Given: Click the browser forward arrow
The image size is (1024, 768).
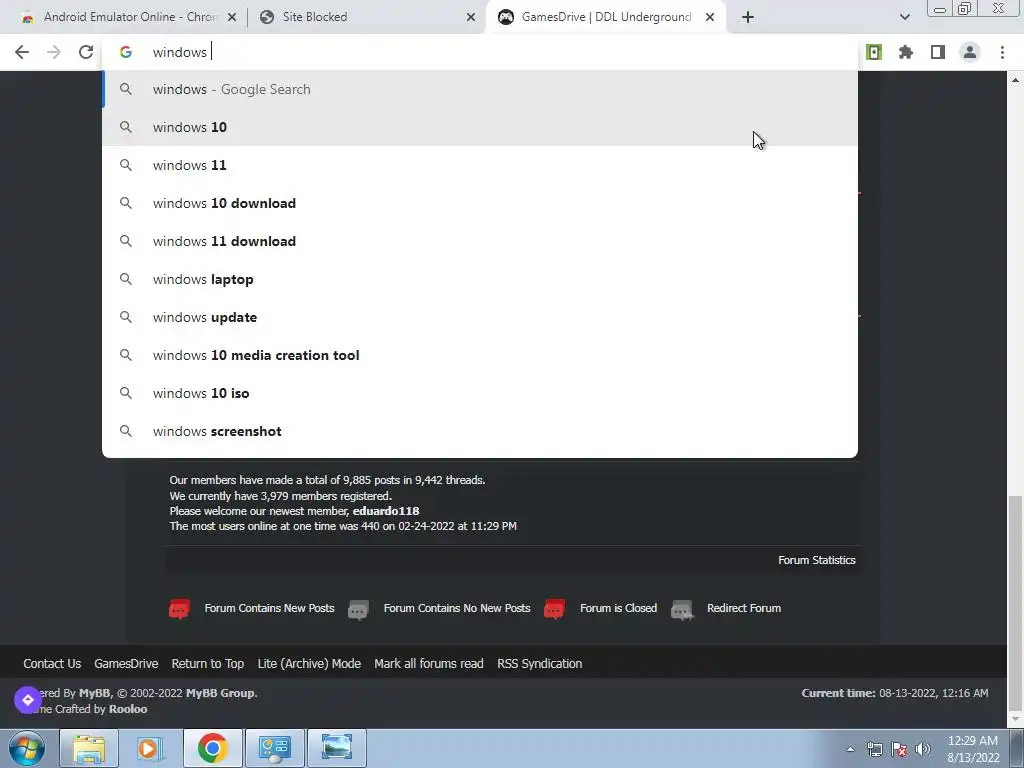Looking at the screenshot, I should 54,52.
